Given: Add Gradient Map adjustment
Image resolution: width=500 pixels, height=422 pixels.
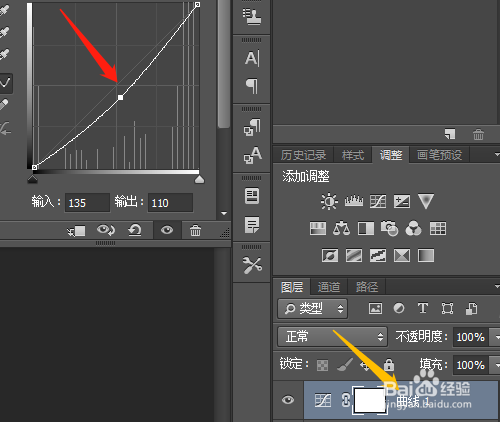Looking at the screenshot, I should click(426, 256).
